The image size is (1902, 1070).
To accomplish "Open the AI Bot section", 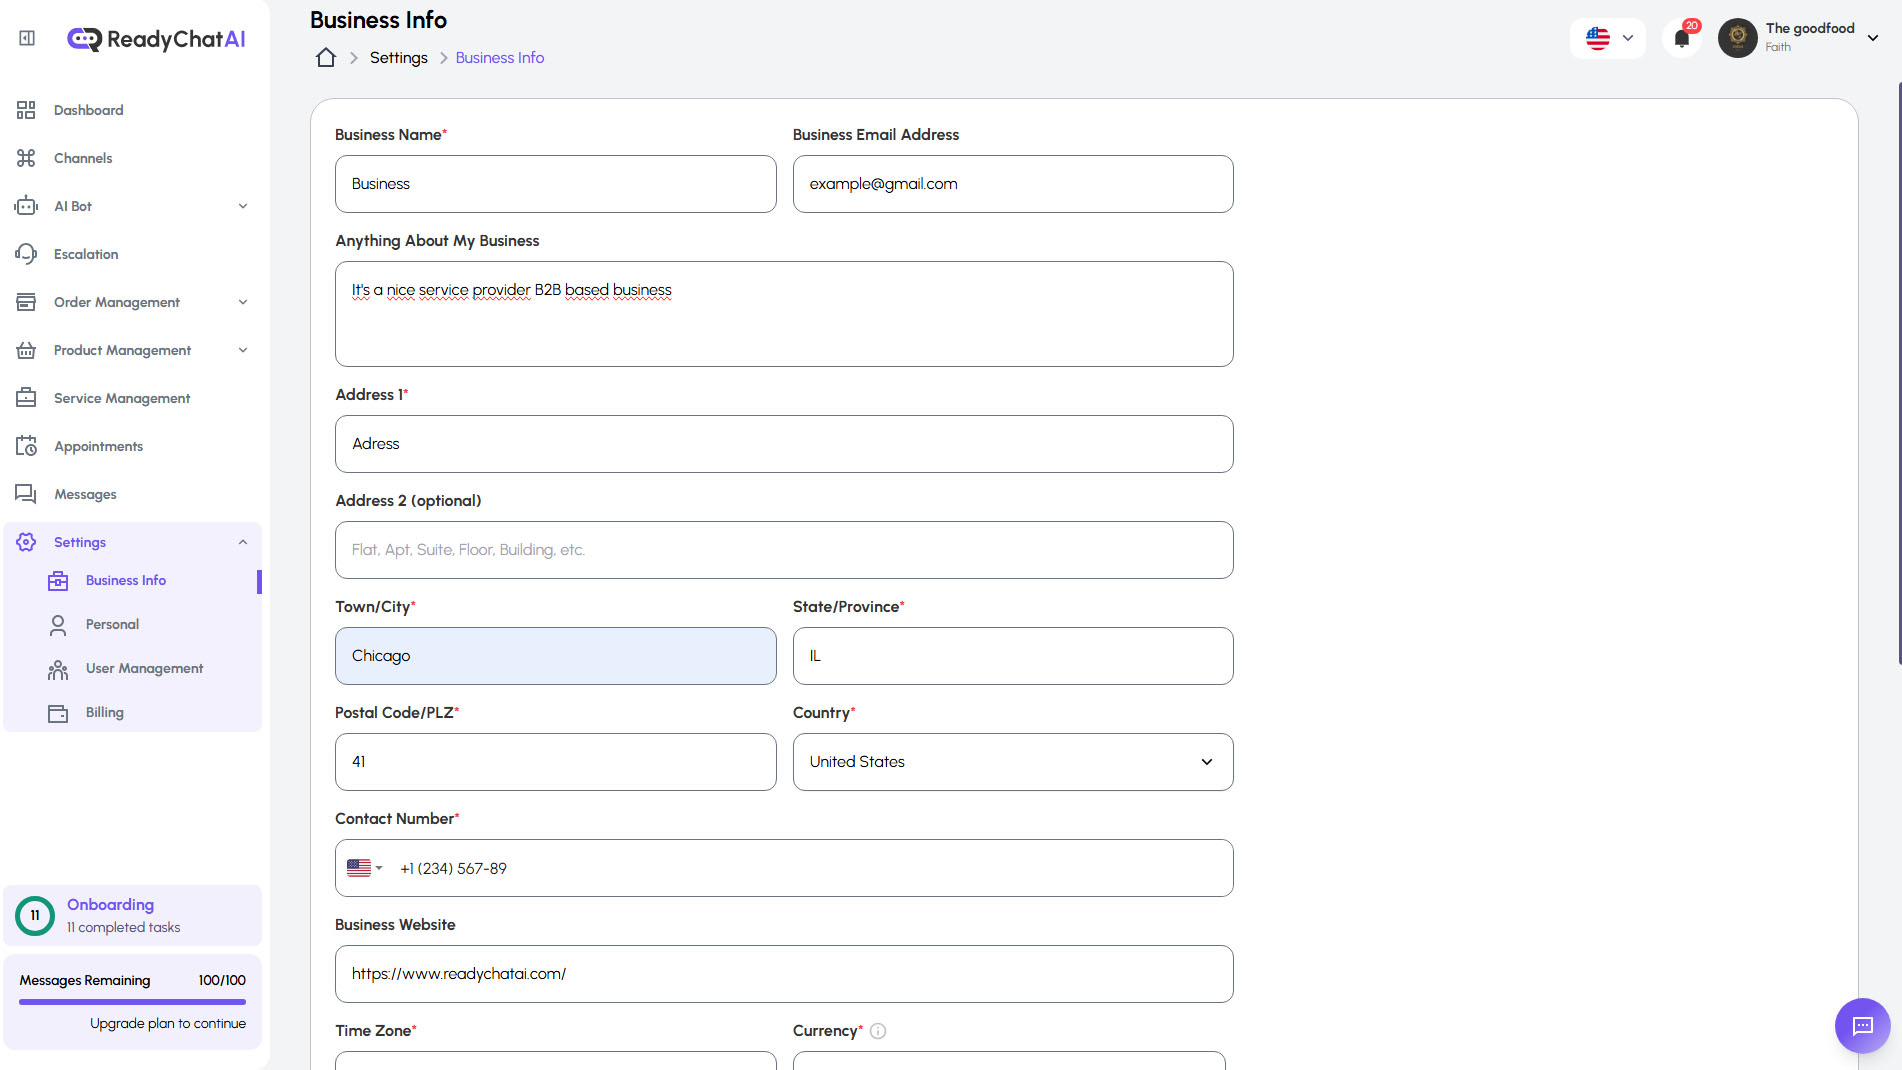I will coord(70,206).
